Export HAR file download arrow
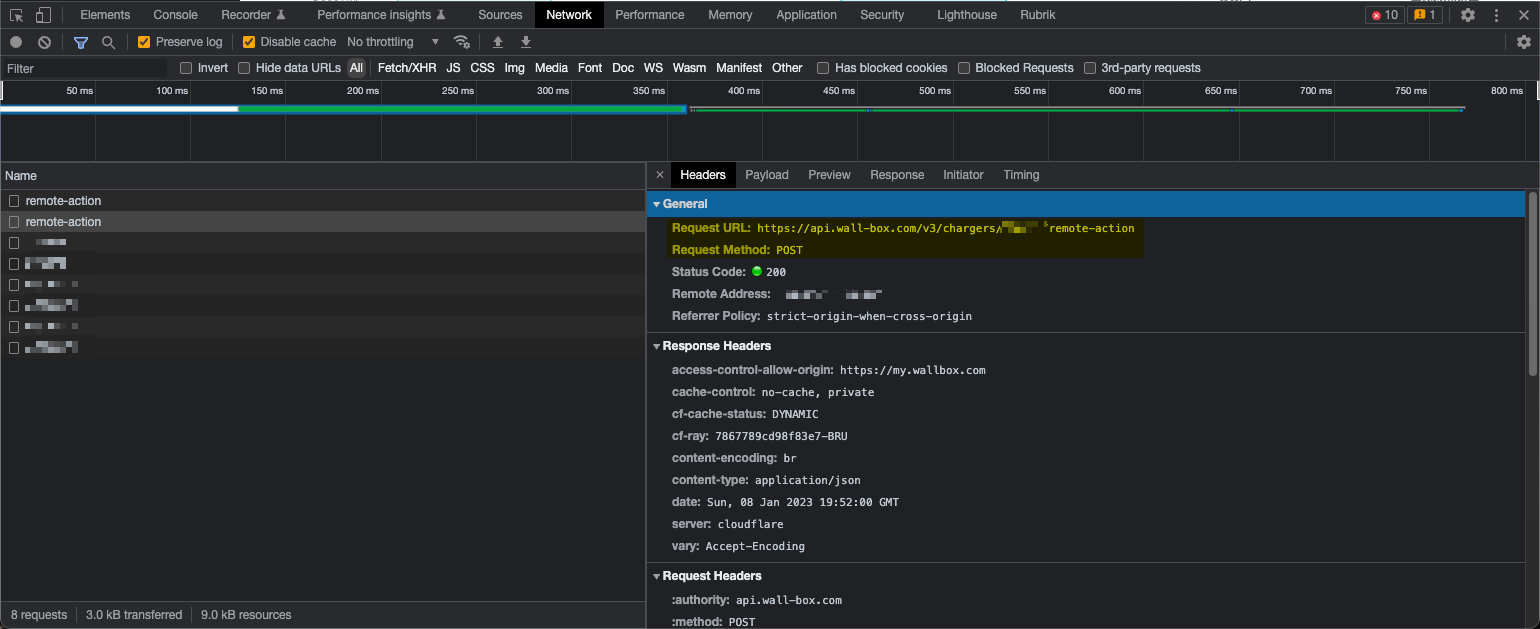 click(526, 42)
